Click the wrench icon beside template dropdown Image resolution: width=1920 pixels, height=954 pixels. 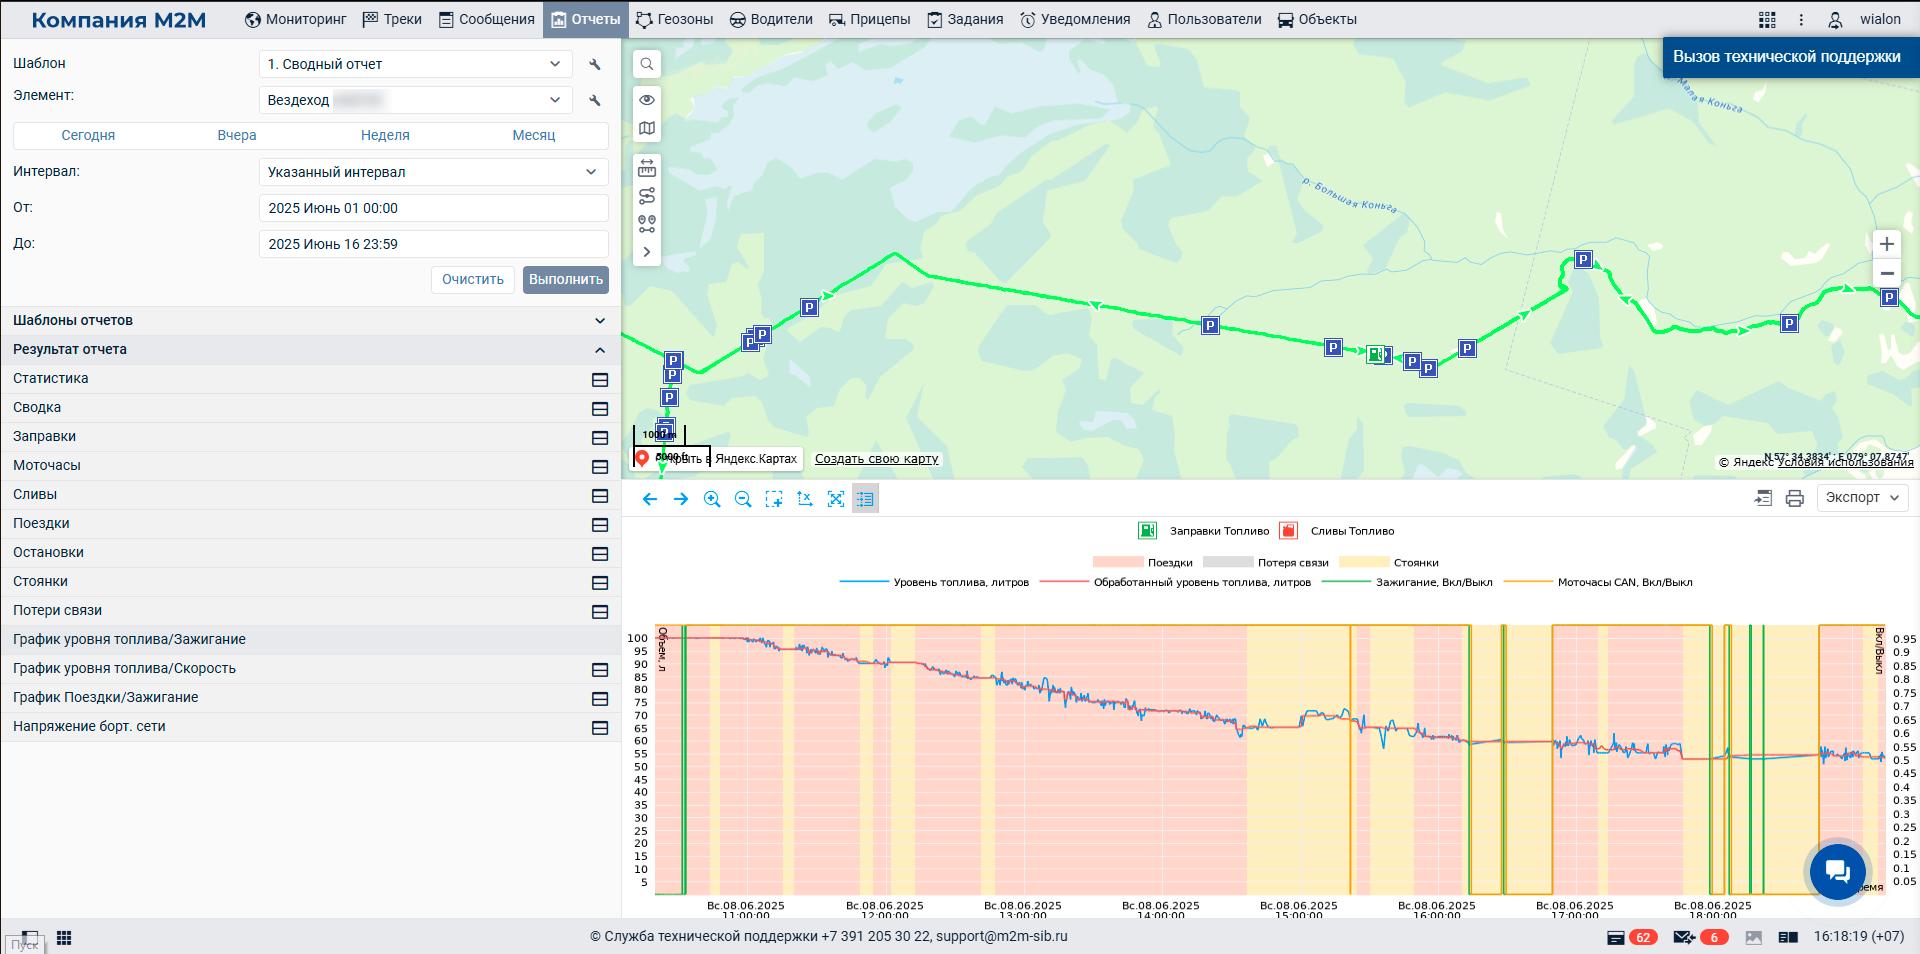point(595,64)
